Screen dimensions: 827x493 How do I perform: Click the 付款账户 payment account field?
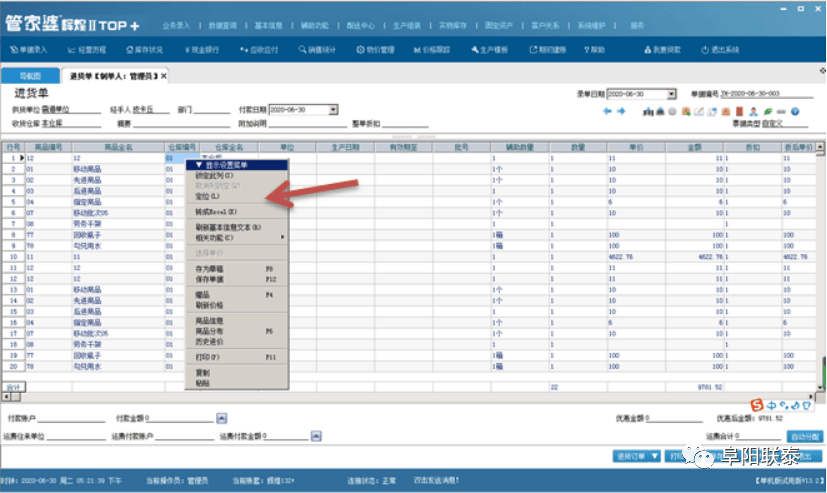(x=71, y=418)
